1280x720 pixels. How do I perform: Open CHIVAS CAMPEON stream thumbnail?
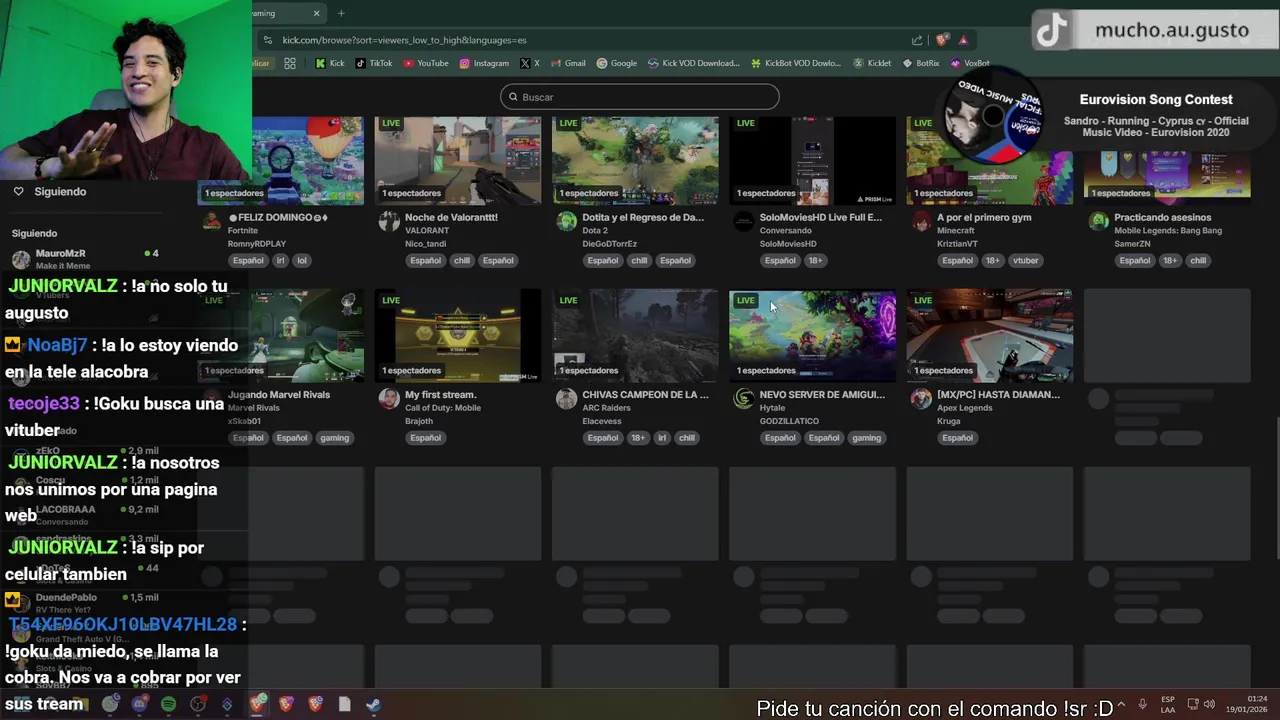(635, 336)
